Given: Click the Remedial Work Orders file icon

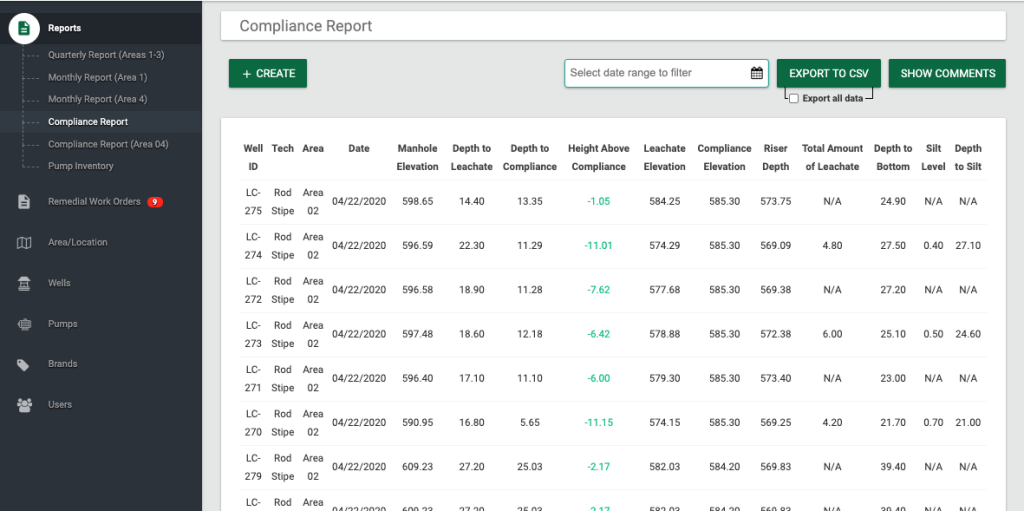Looking at the screenshot, I should 24,202.
